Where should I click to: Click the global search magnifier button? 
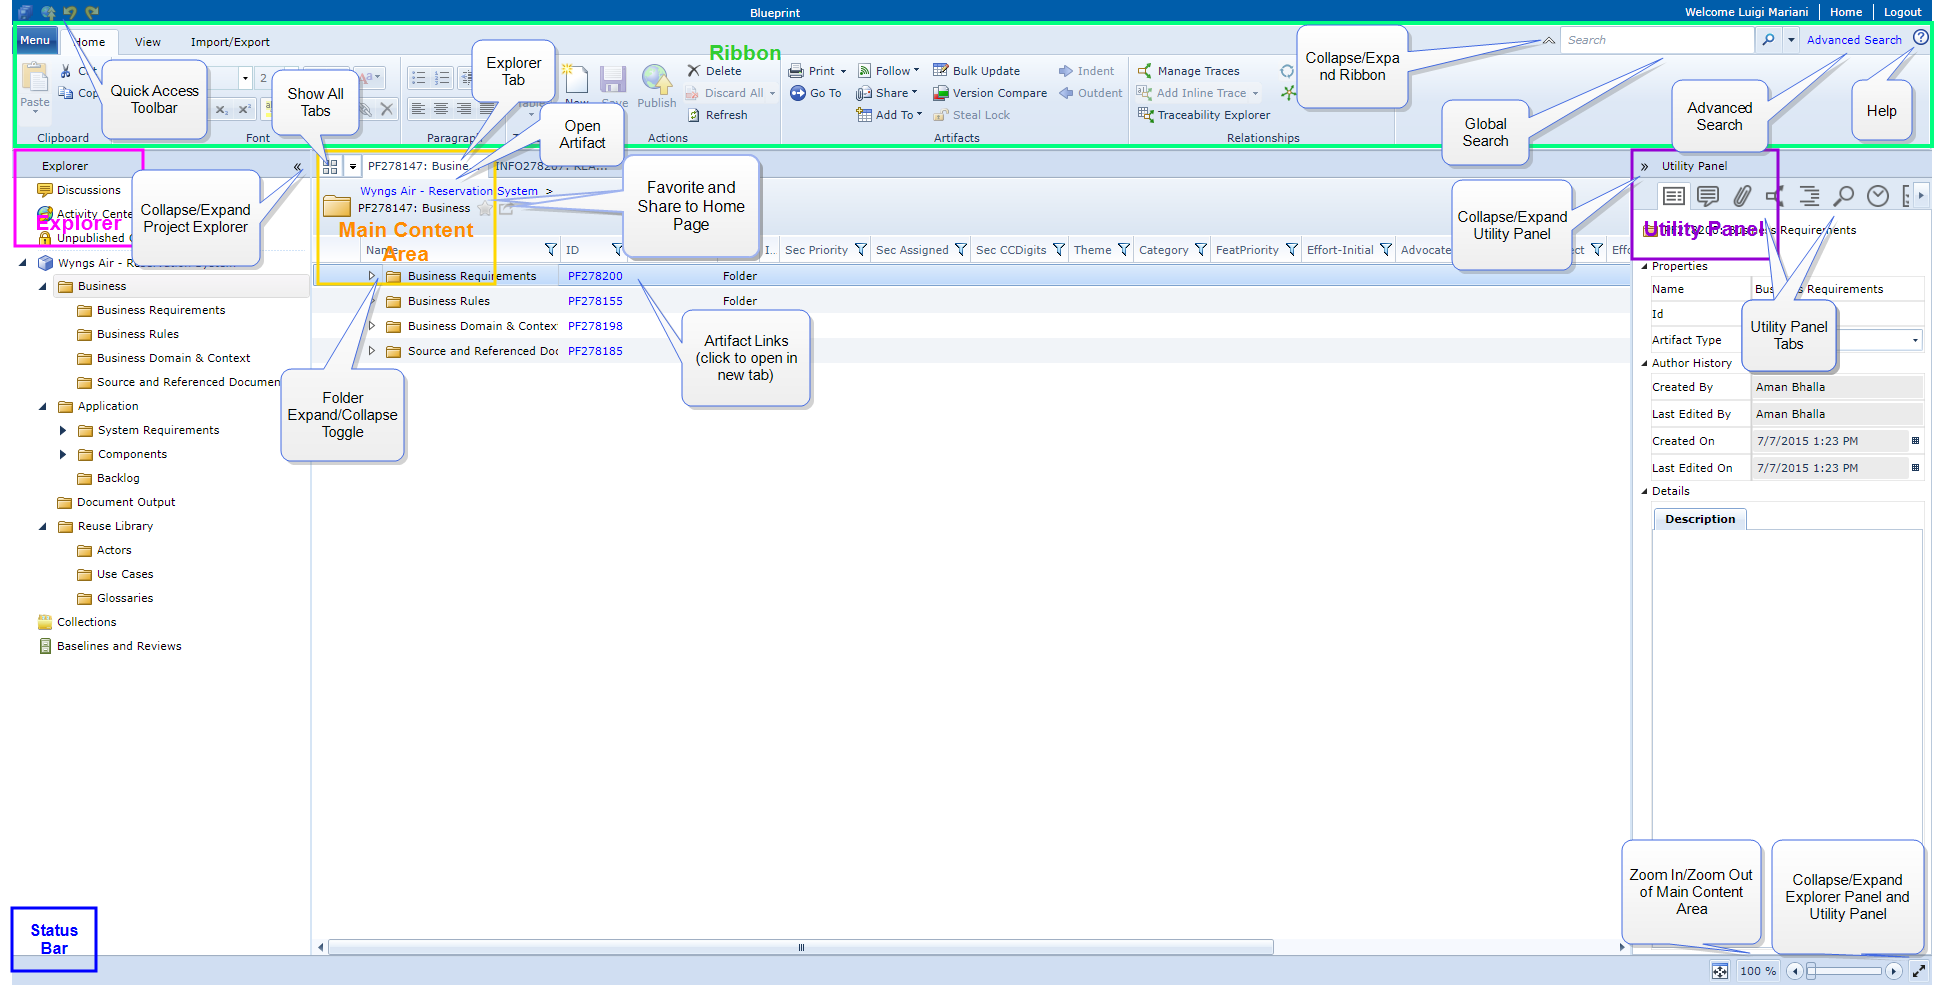click(x=1768, y=40)
